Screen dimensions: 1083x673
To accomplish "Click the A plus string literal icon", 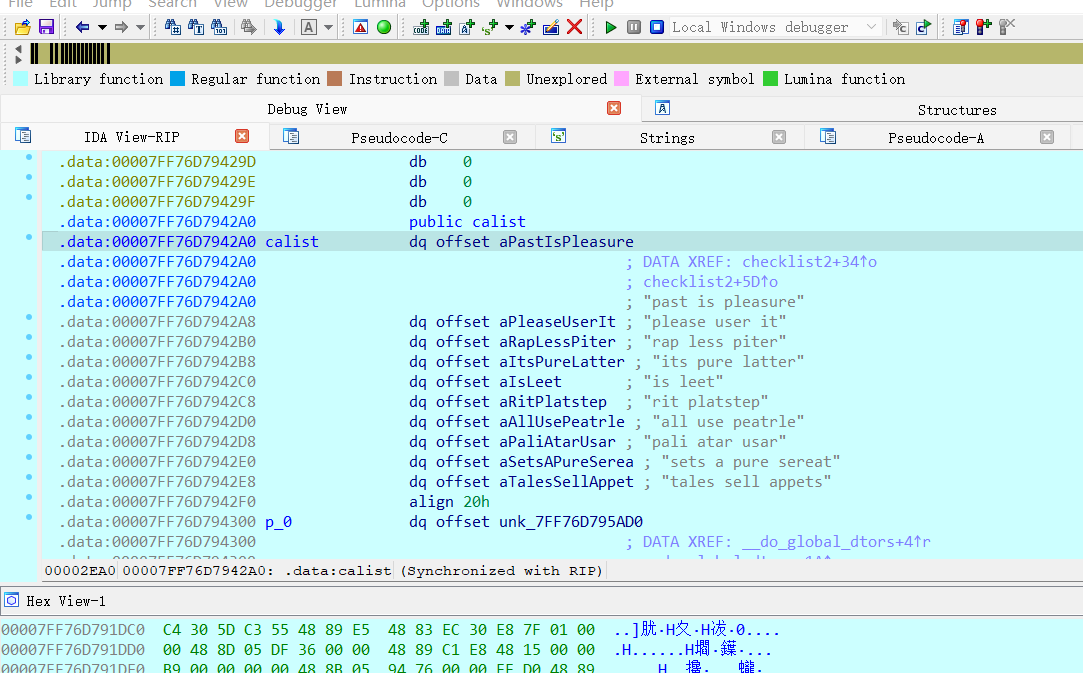I will pyautogui.click(x=467, y=27).
